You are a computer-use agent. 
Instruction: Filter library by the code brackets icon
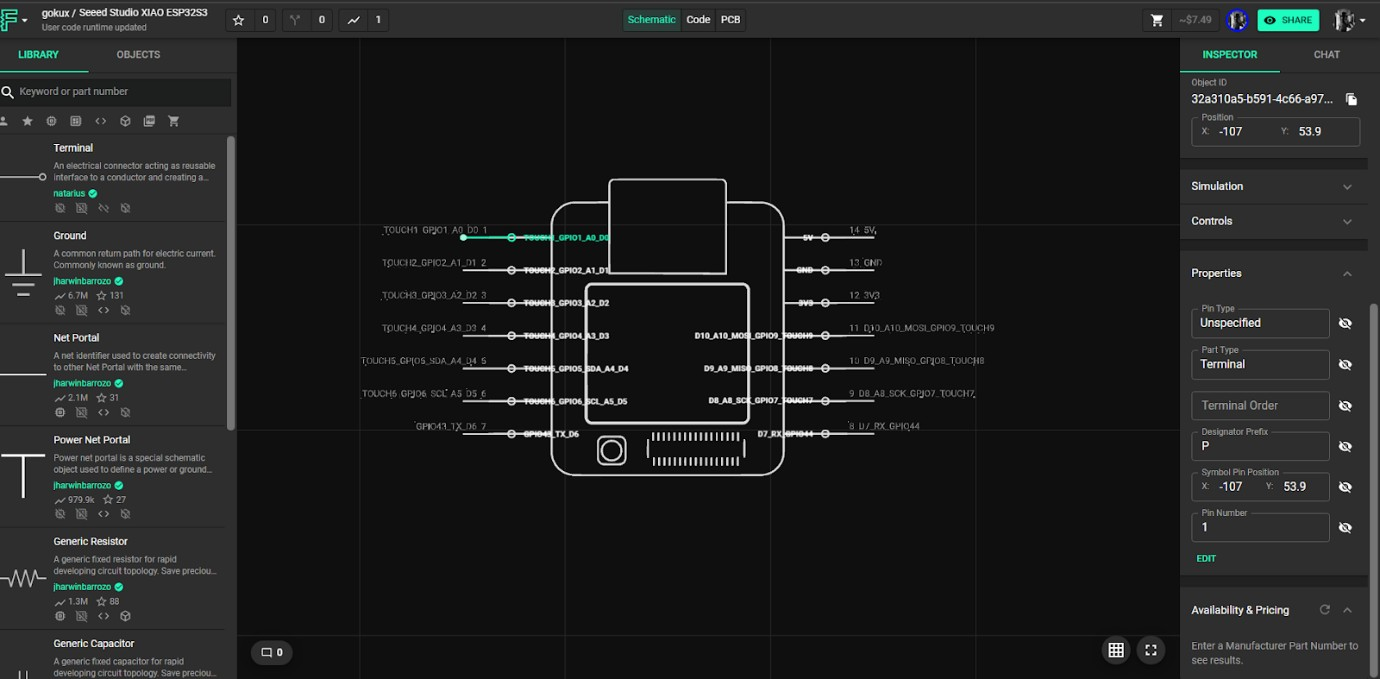click(101, 121)
